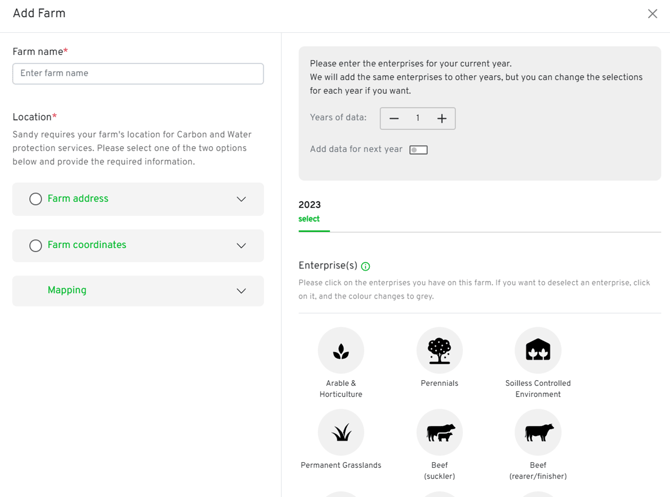The image size is (670, 497).
Task: Pick the Permanent Grasslands enterprise icon
Action: coord(341,433)
